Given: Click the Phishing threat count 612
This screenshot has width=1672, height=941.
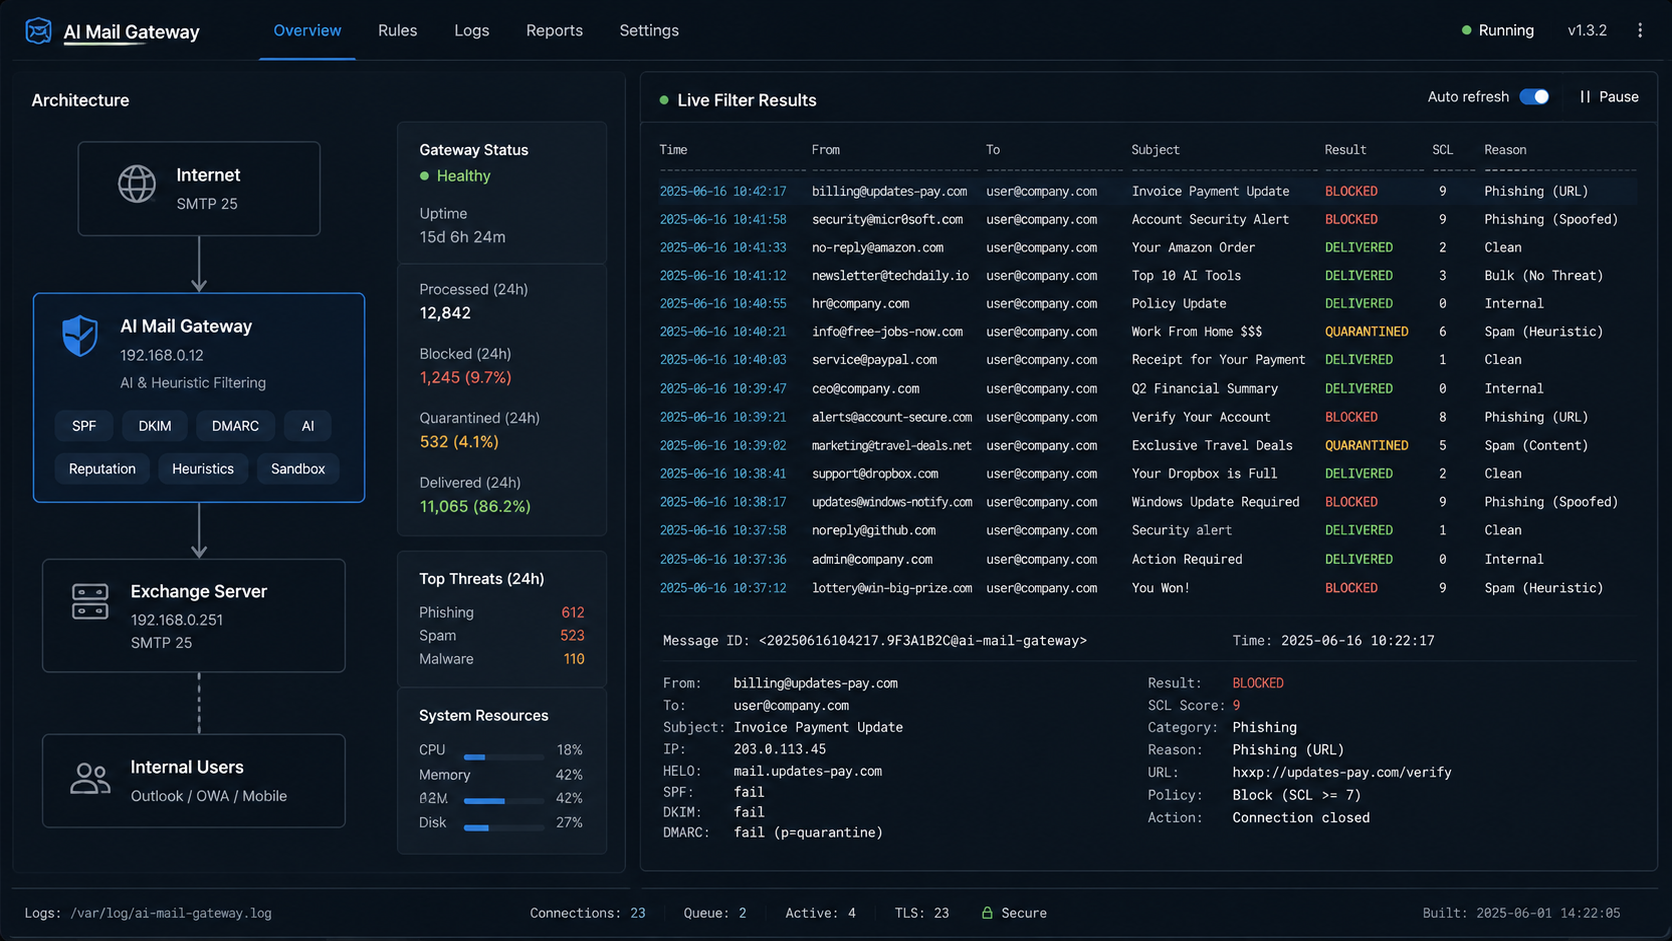Looking at the screenshot, I should pos(572,612).
